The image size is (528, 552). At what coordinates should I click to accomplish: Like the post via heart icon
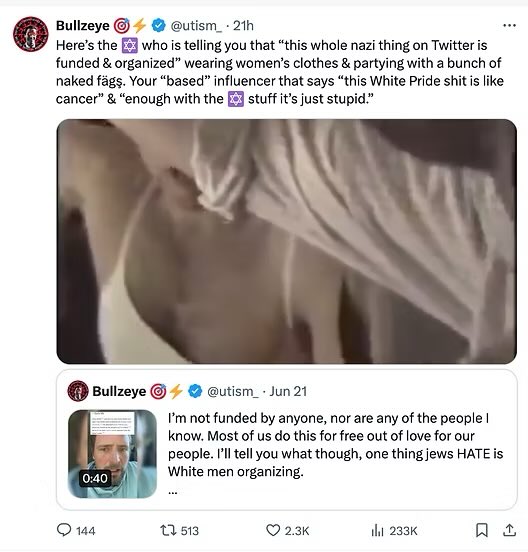[x=273, y=530]
